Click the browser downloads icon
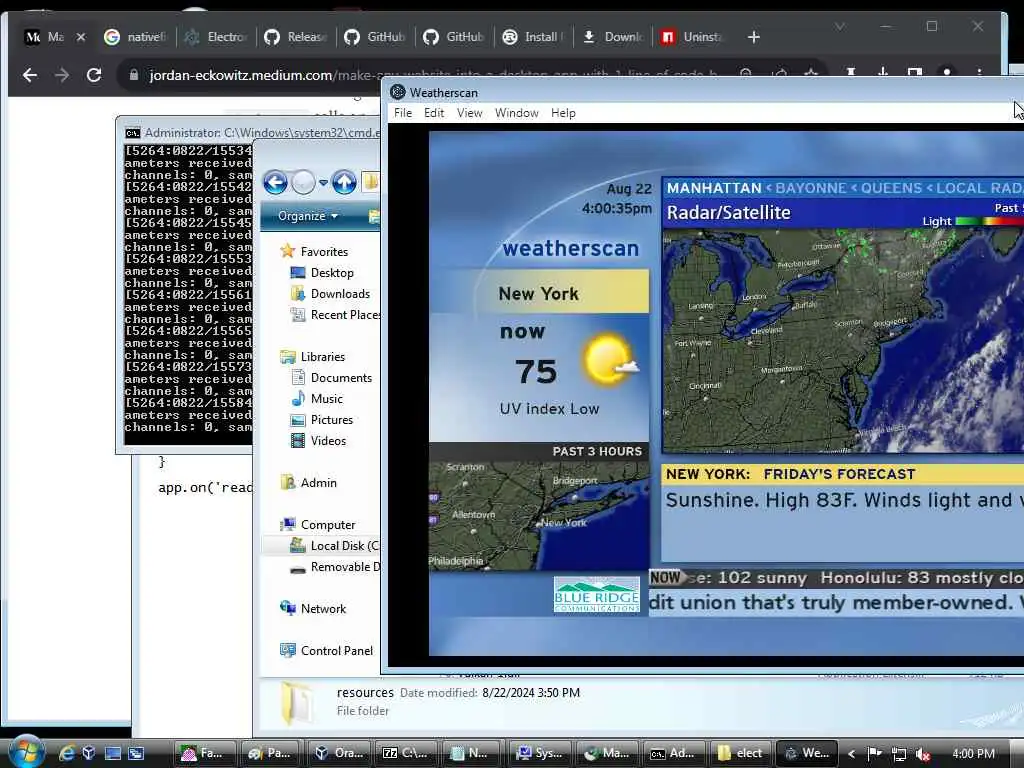 pyautogui.click(x=883, y=72)
